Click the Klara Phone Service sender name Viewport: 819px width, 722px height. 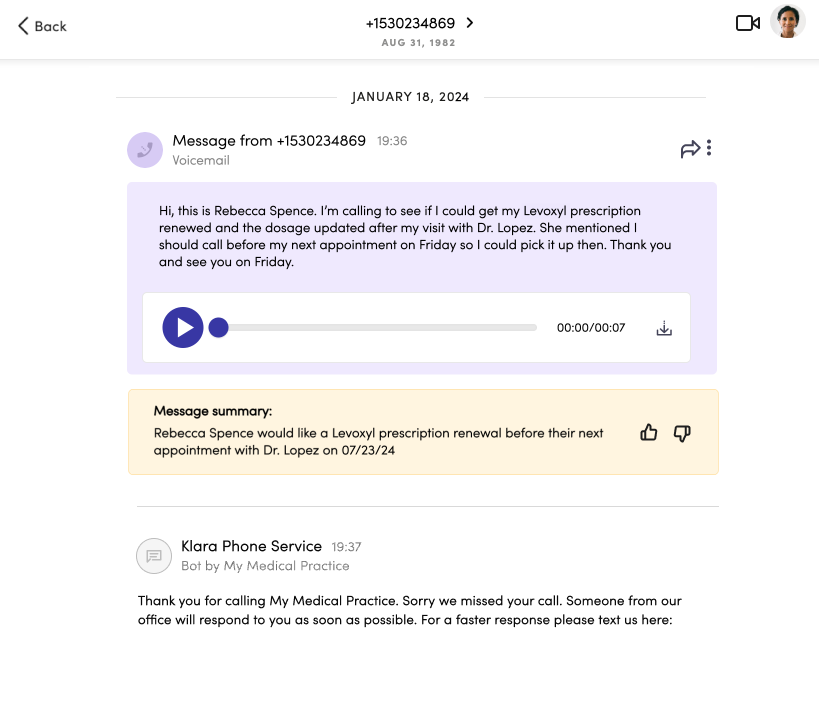(251, 546)
